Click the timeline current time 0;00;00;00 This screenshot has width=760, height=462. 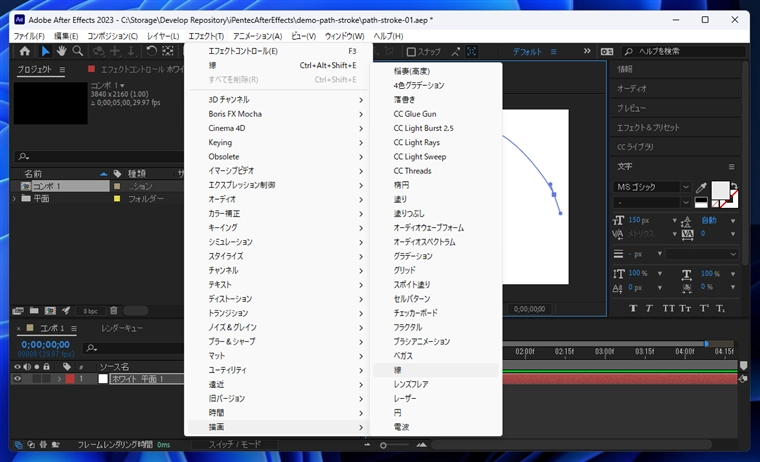[46, 345]
